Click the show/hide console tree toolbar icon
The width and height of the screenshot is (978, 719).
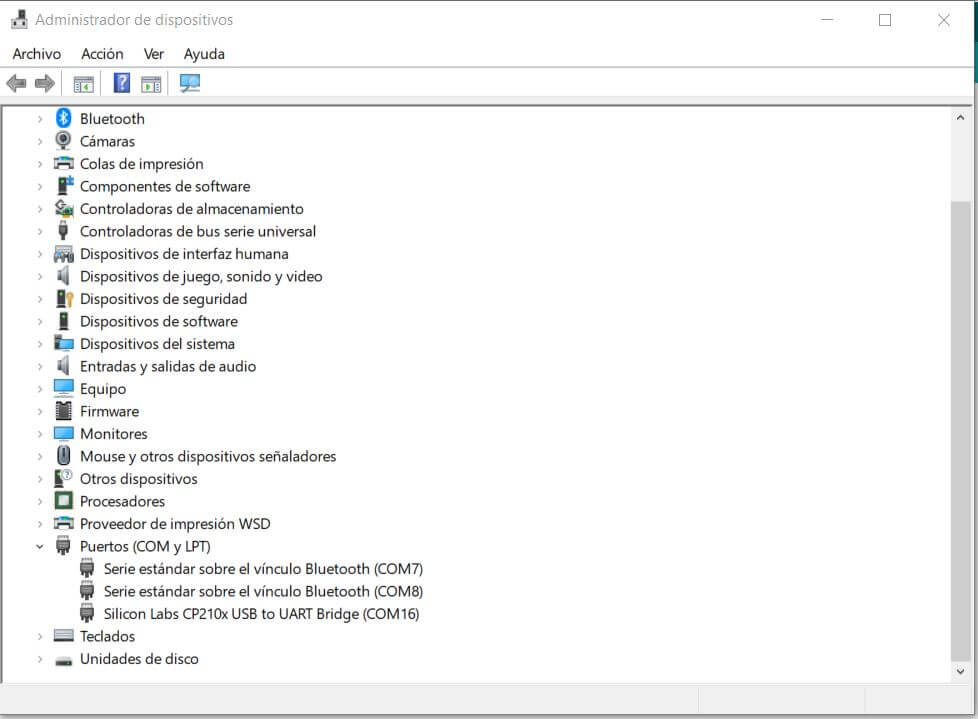pyautogui.click(x=83, y=84)
